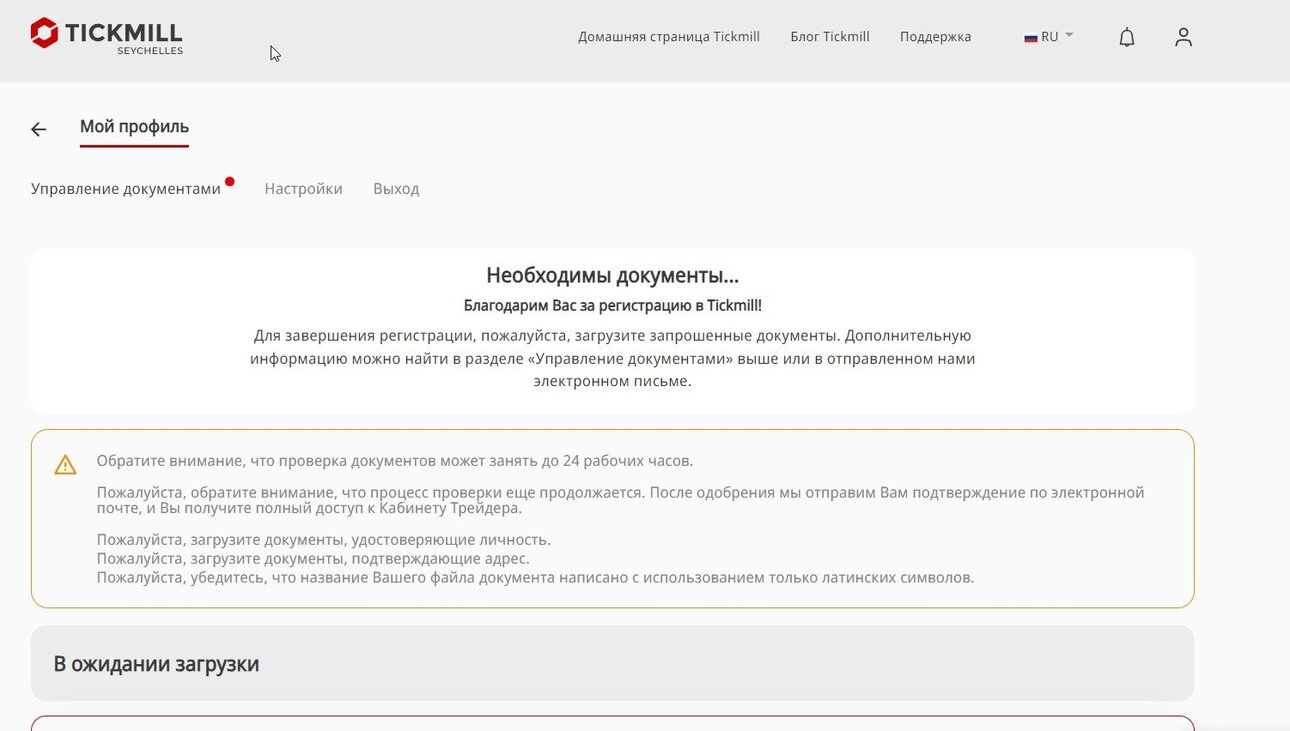The height and width of the screenshot is (731, 1290).
Task: Open Домашняя страница Tickmill link
Action: tap(669, 36)
